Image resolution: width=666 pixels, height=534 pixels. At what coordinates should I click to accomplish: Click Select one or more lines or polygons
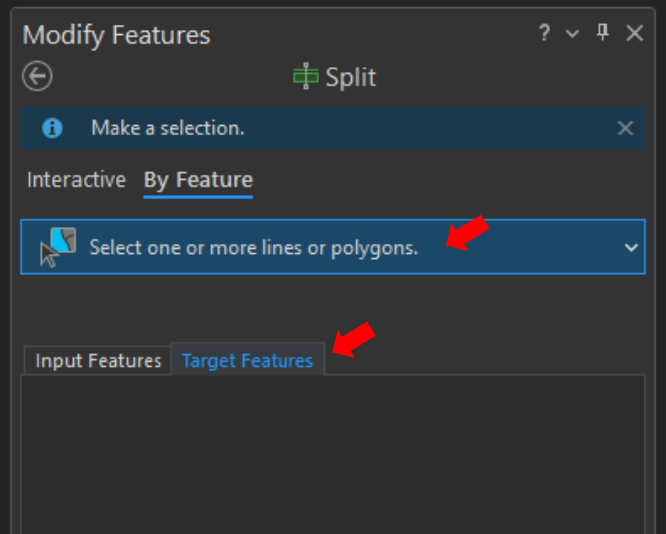(254, 247)
